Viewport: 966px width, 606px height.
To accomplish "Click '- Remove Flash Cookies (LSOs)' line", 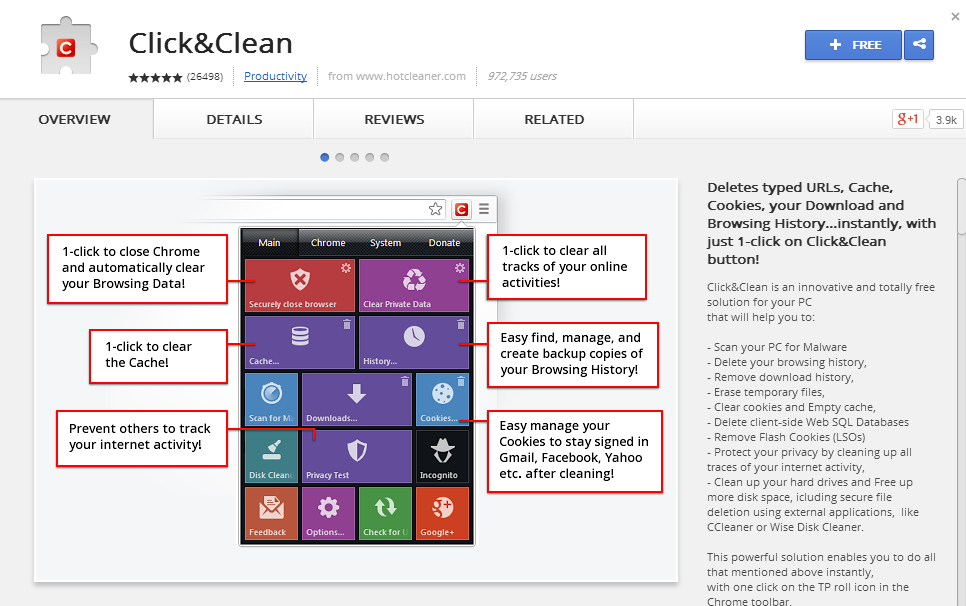I will click(x=786, y=437).
